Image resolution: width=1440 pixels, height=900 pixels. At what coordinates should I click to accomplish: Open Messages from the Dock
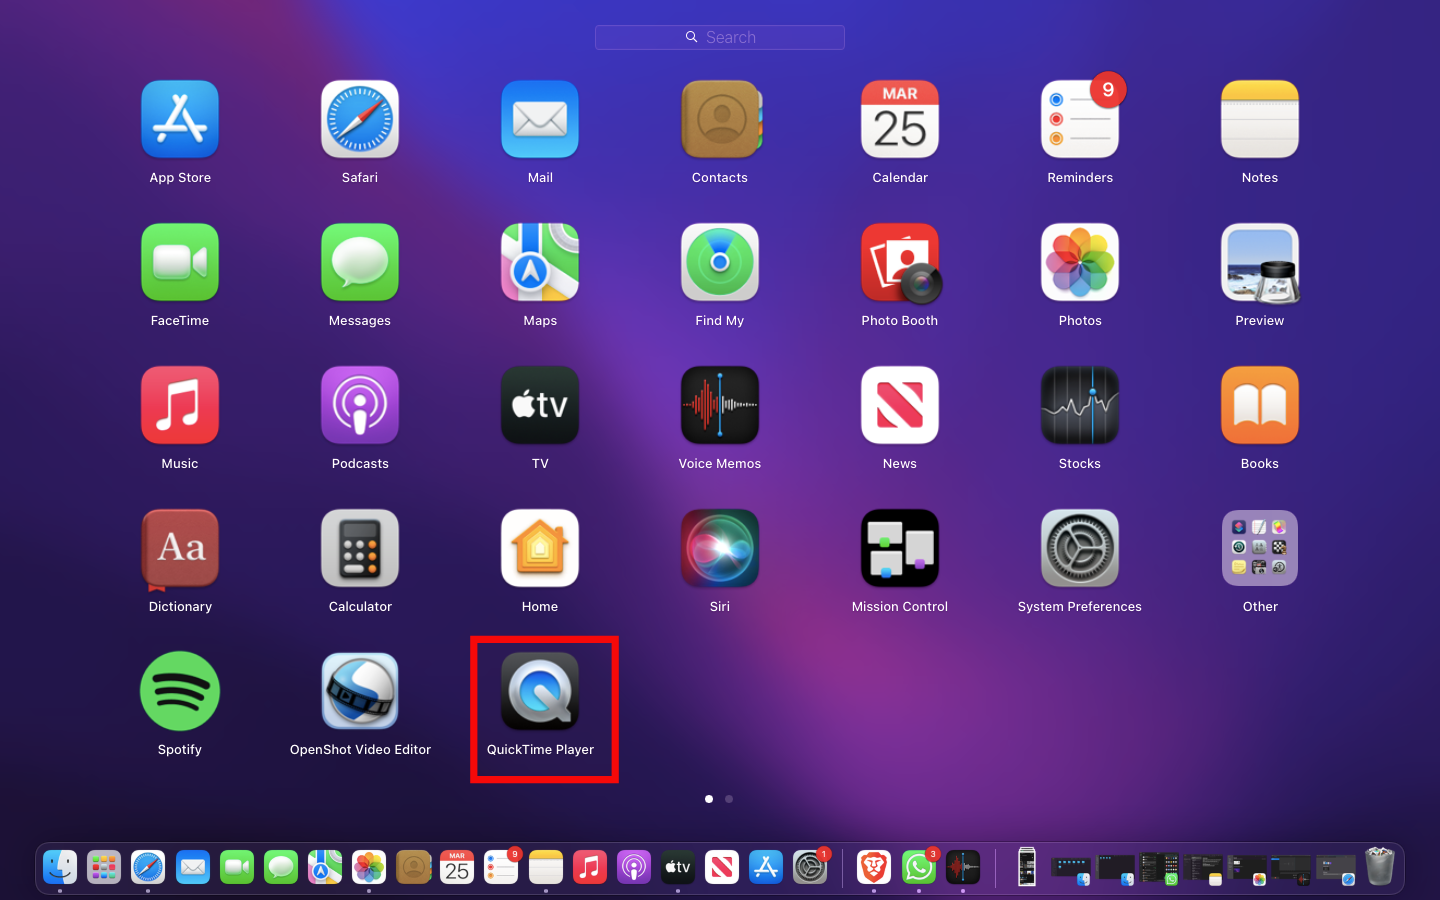click(x=281, y=867)
